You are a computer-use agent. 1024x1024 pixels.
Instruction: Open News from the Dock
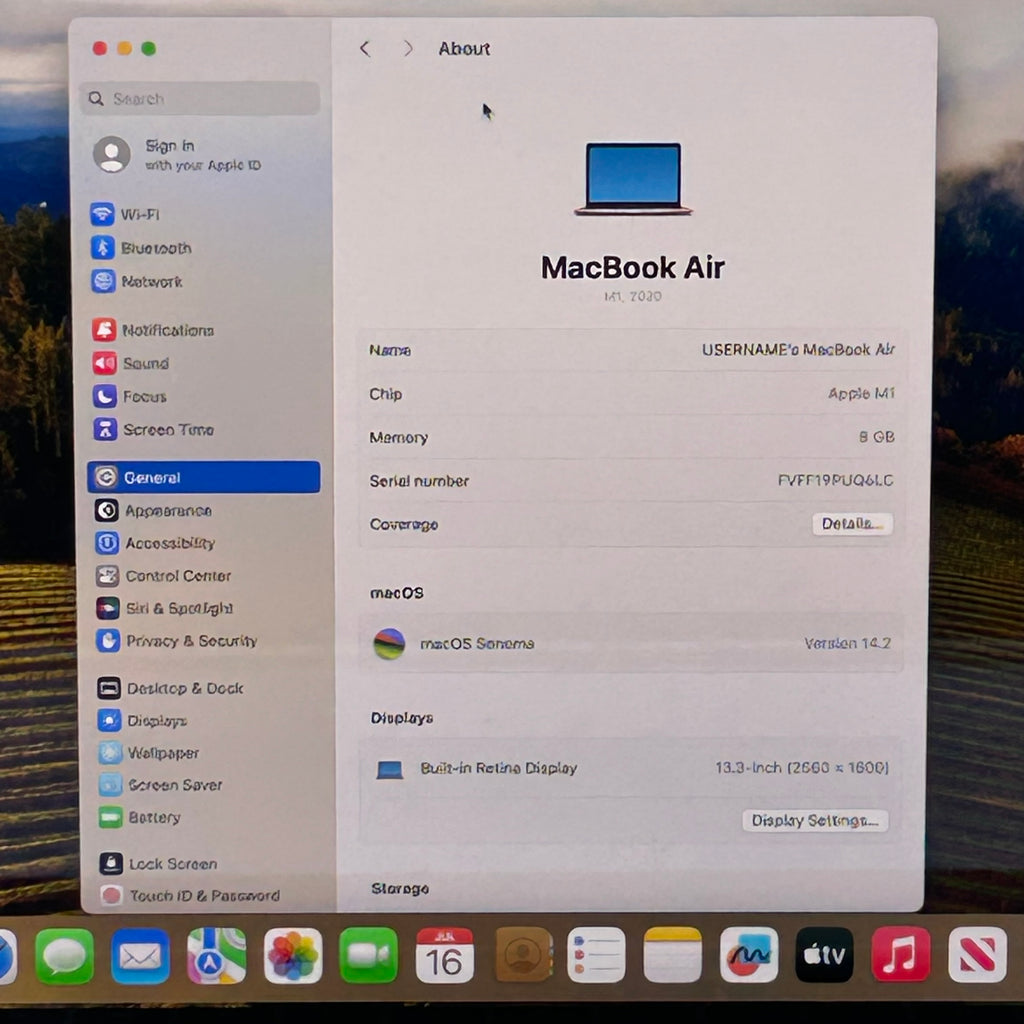coord(978,955)
